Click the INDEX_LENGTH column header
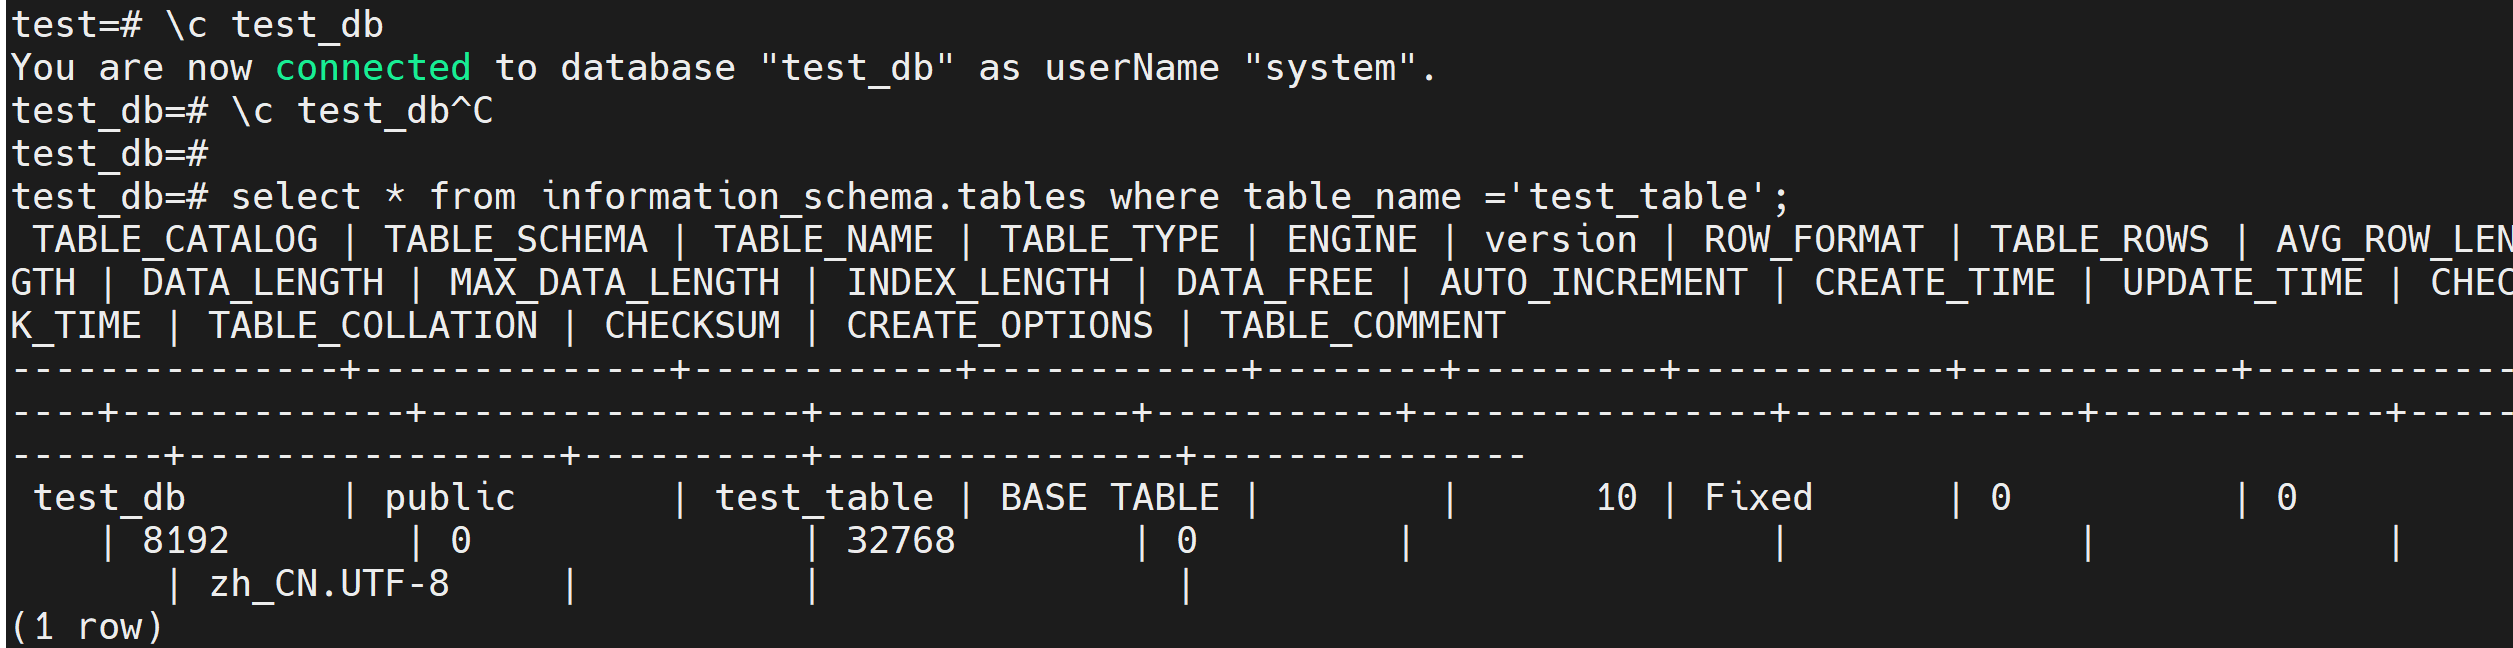The image size is (2513, 648). coord(978,283)
